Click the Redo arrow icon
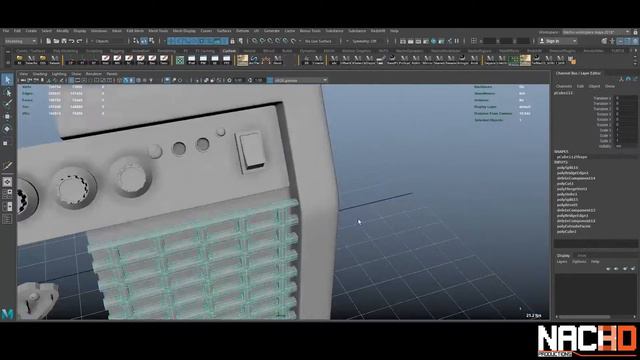Viewport: 640px width, 360px height. point(80,41)
